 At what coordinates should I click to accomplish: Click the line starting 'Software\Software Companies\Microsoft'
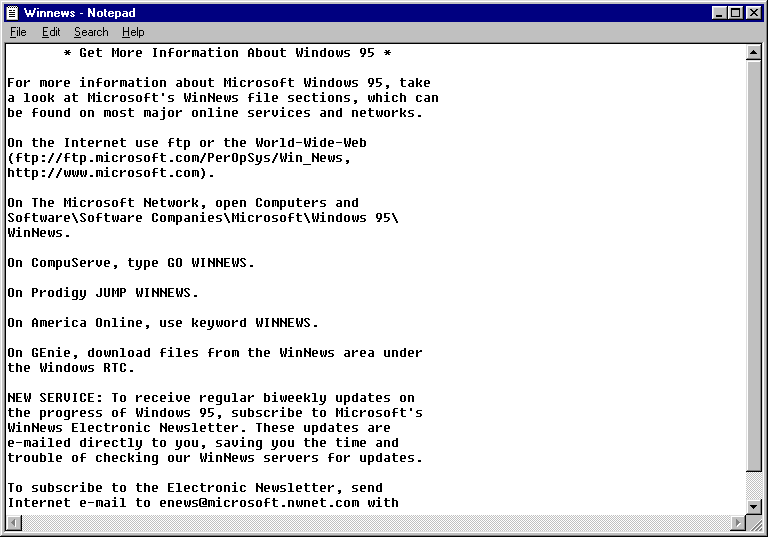click(x=203, y=218)
